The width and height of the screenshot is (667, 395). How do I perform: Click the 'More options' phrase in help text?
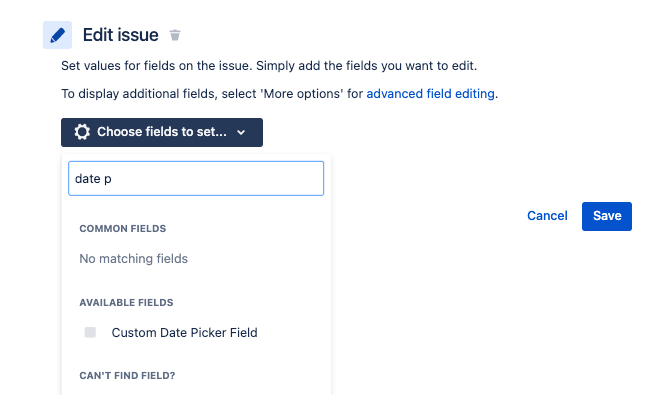[x=303, y=94]
